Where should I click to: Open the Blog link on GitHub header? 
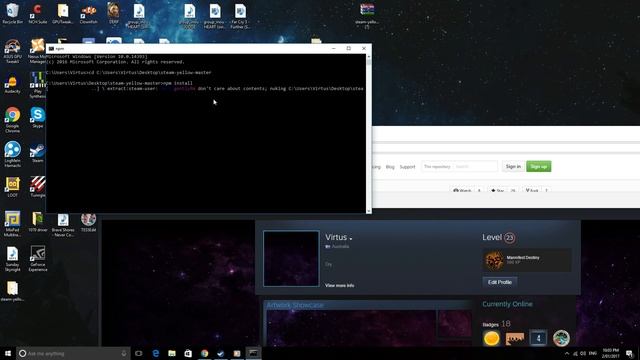click(390, 167)
